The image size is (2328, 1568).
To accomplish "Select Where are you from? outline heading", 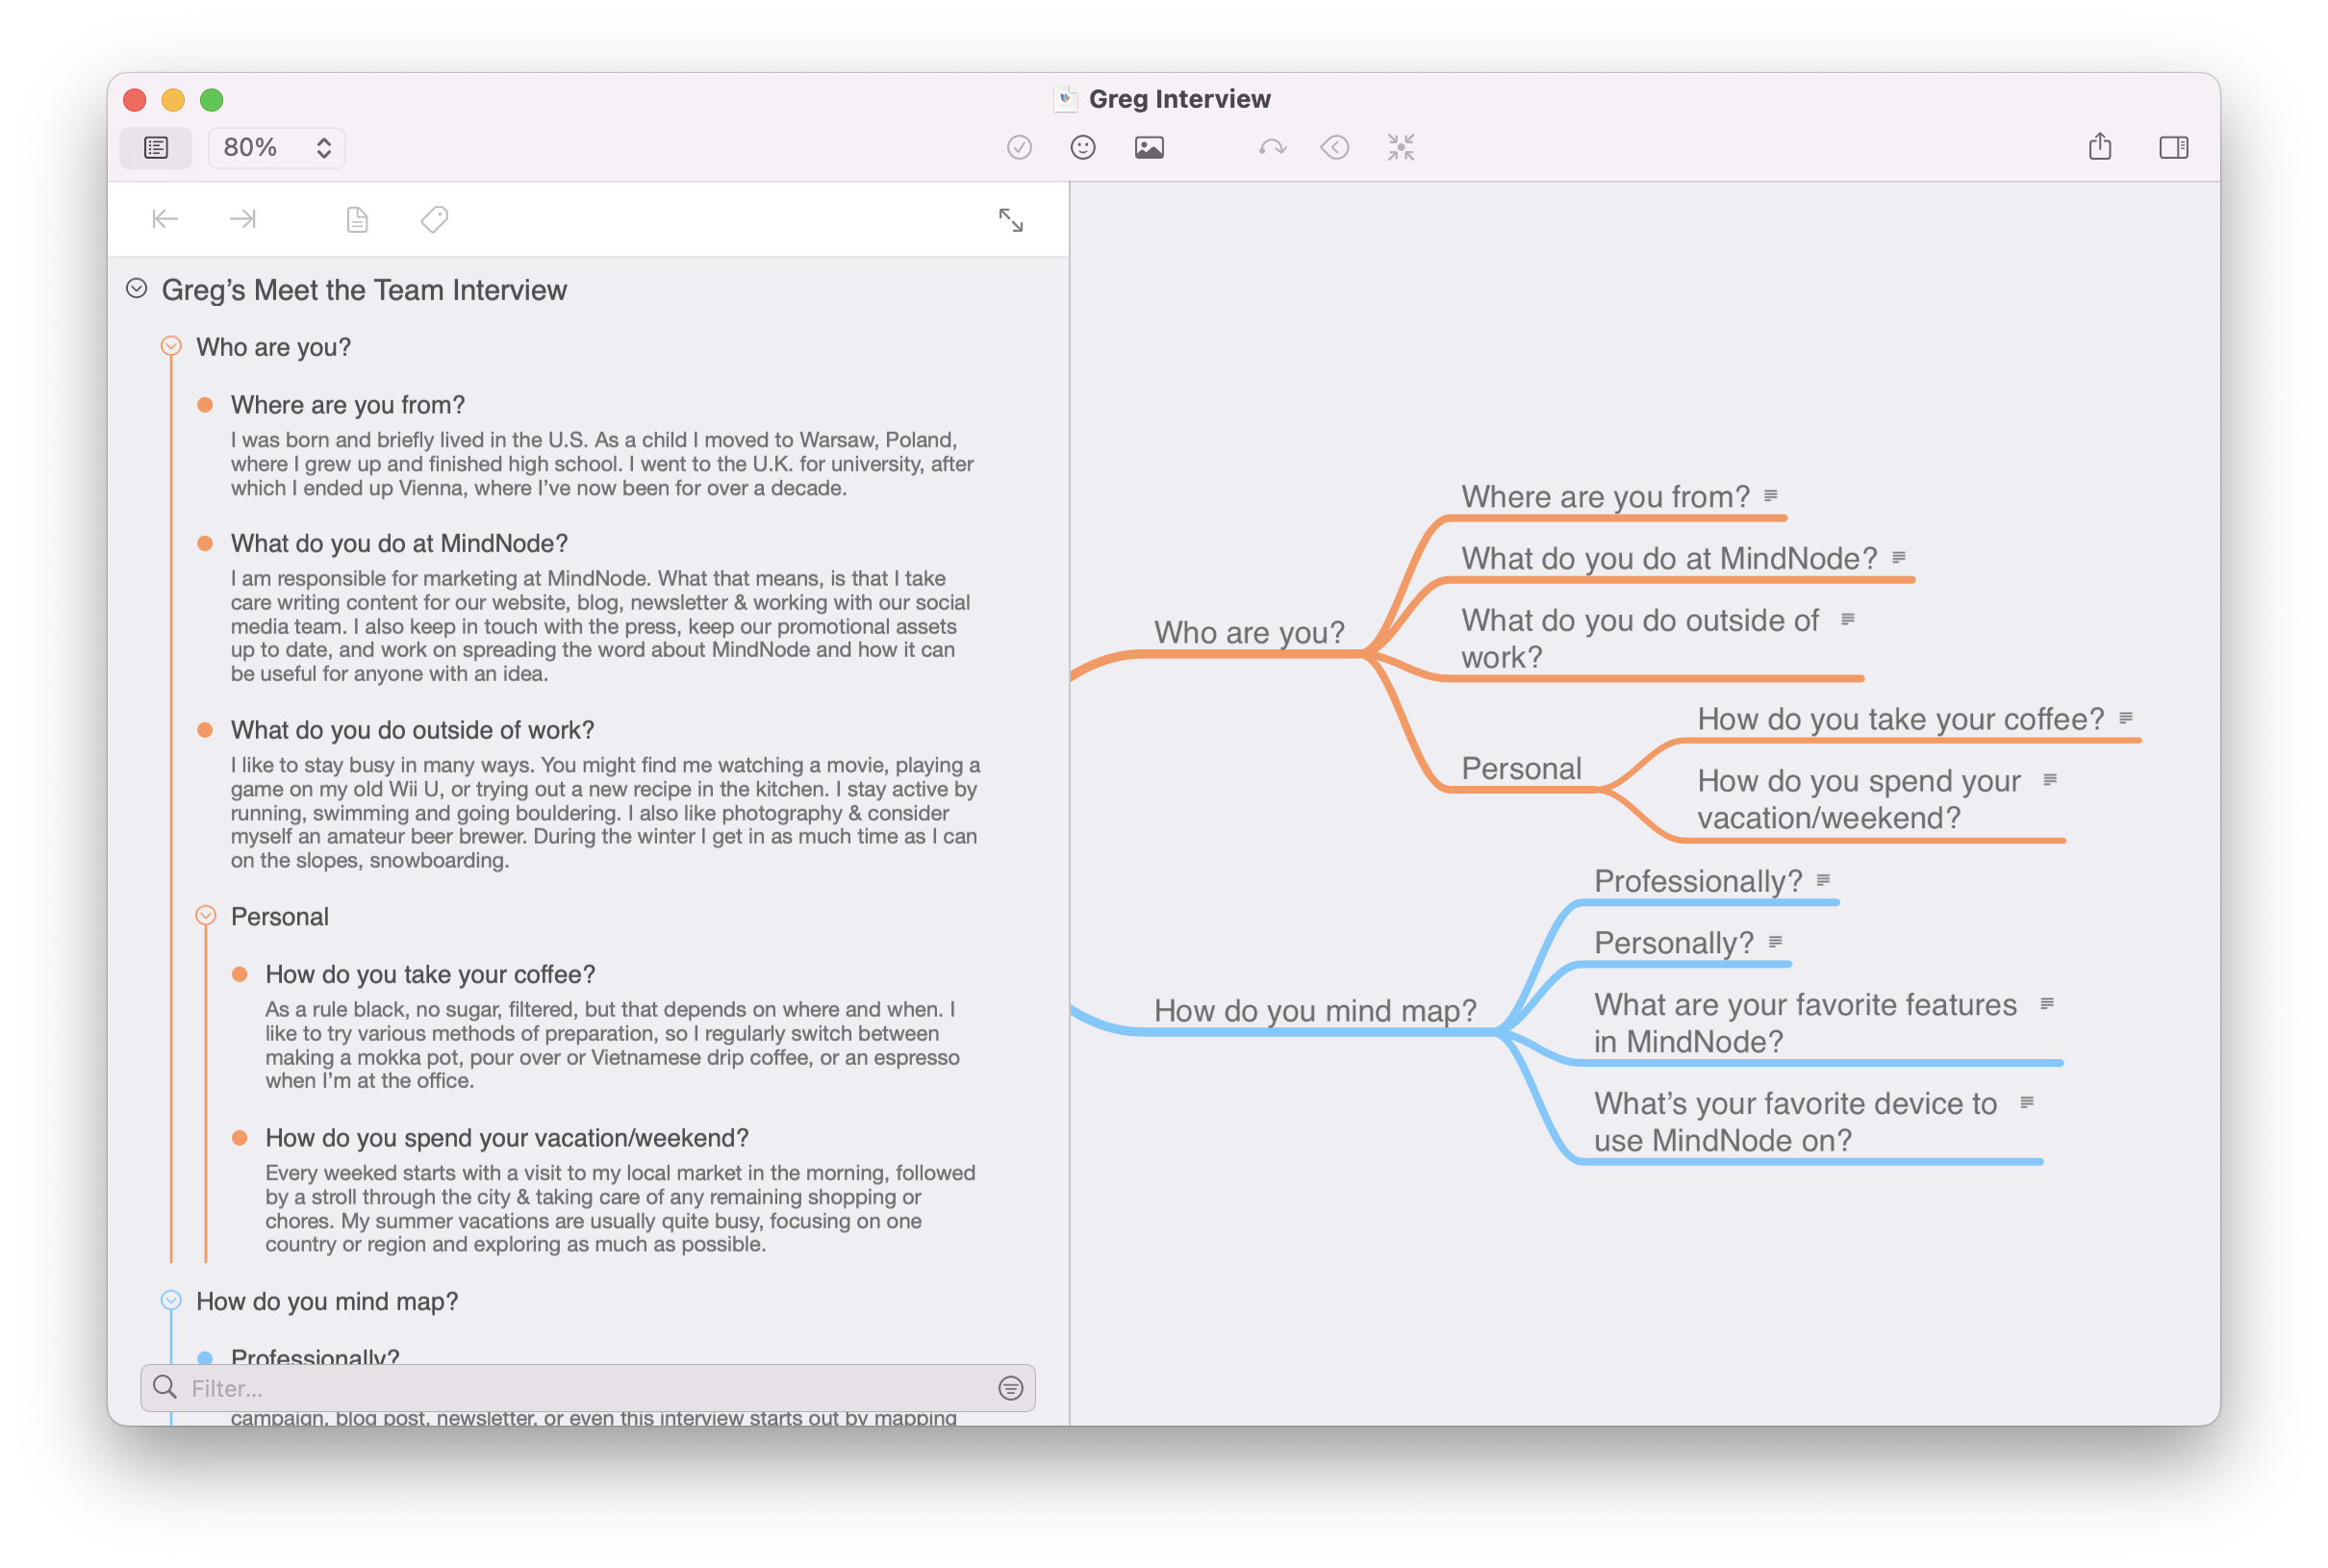I will pos(348,405).
